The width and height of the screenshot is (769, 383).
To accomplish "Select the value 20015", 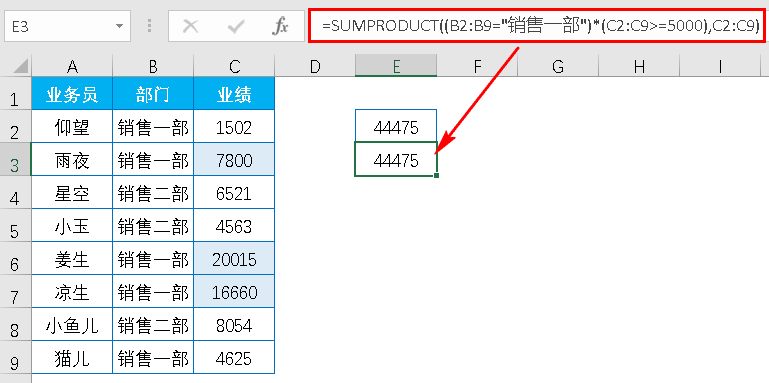I will (x=234, y=258).
